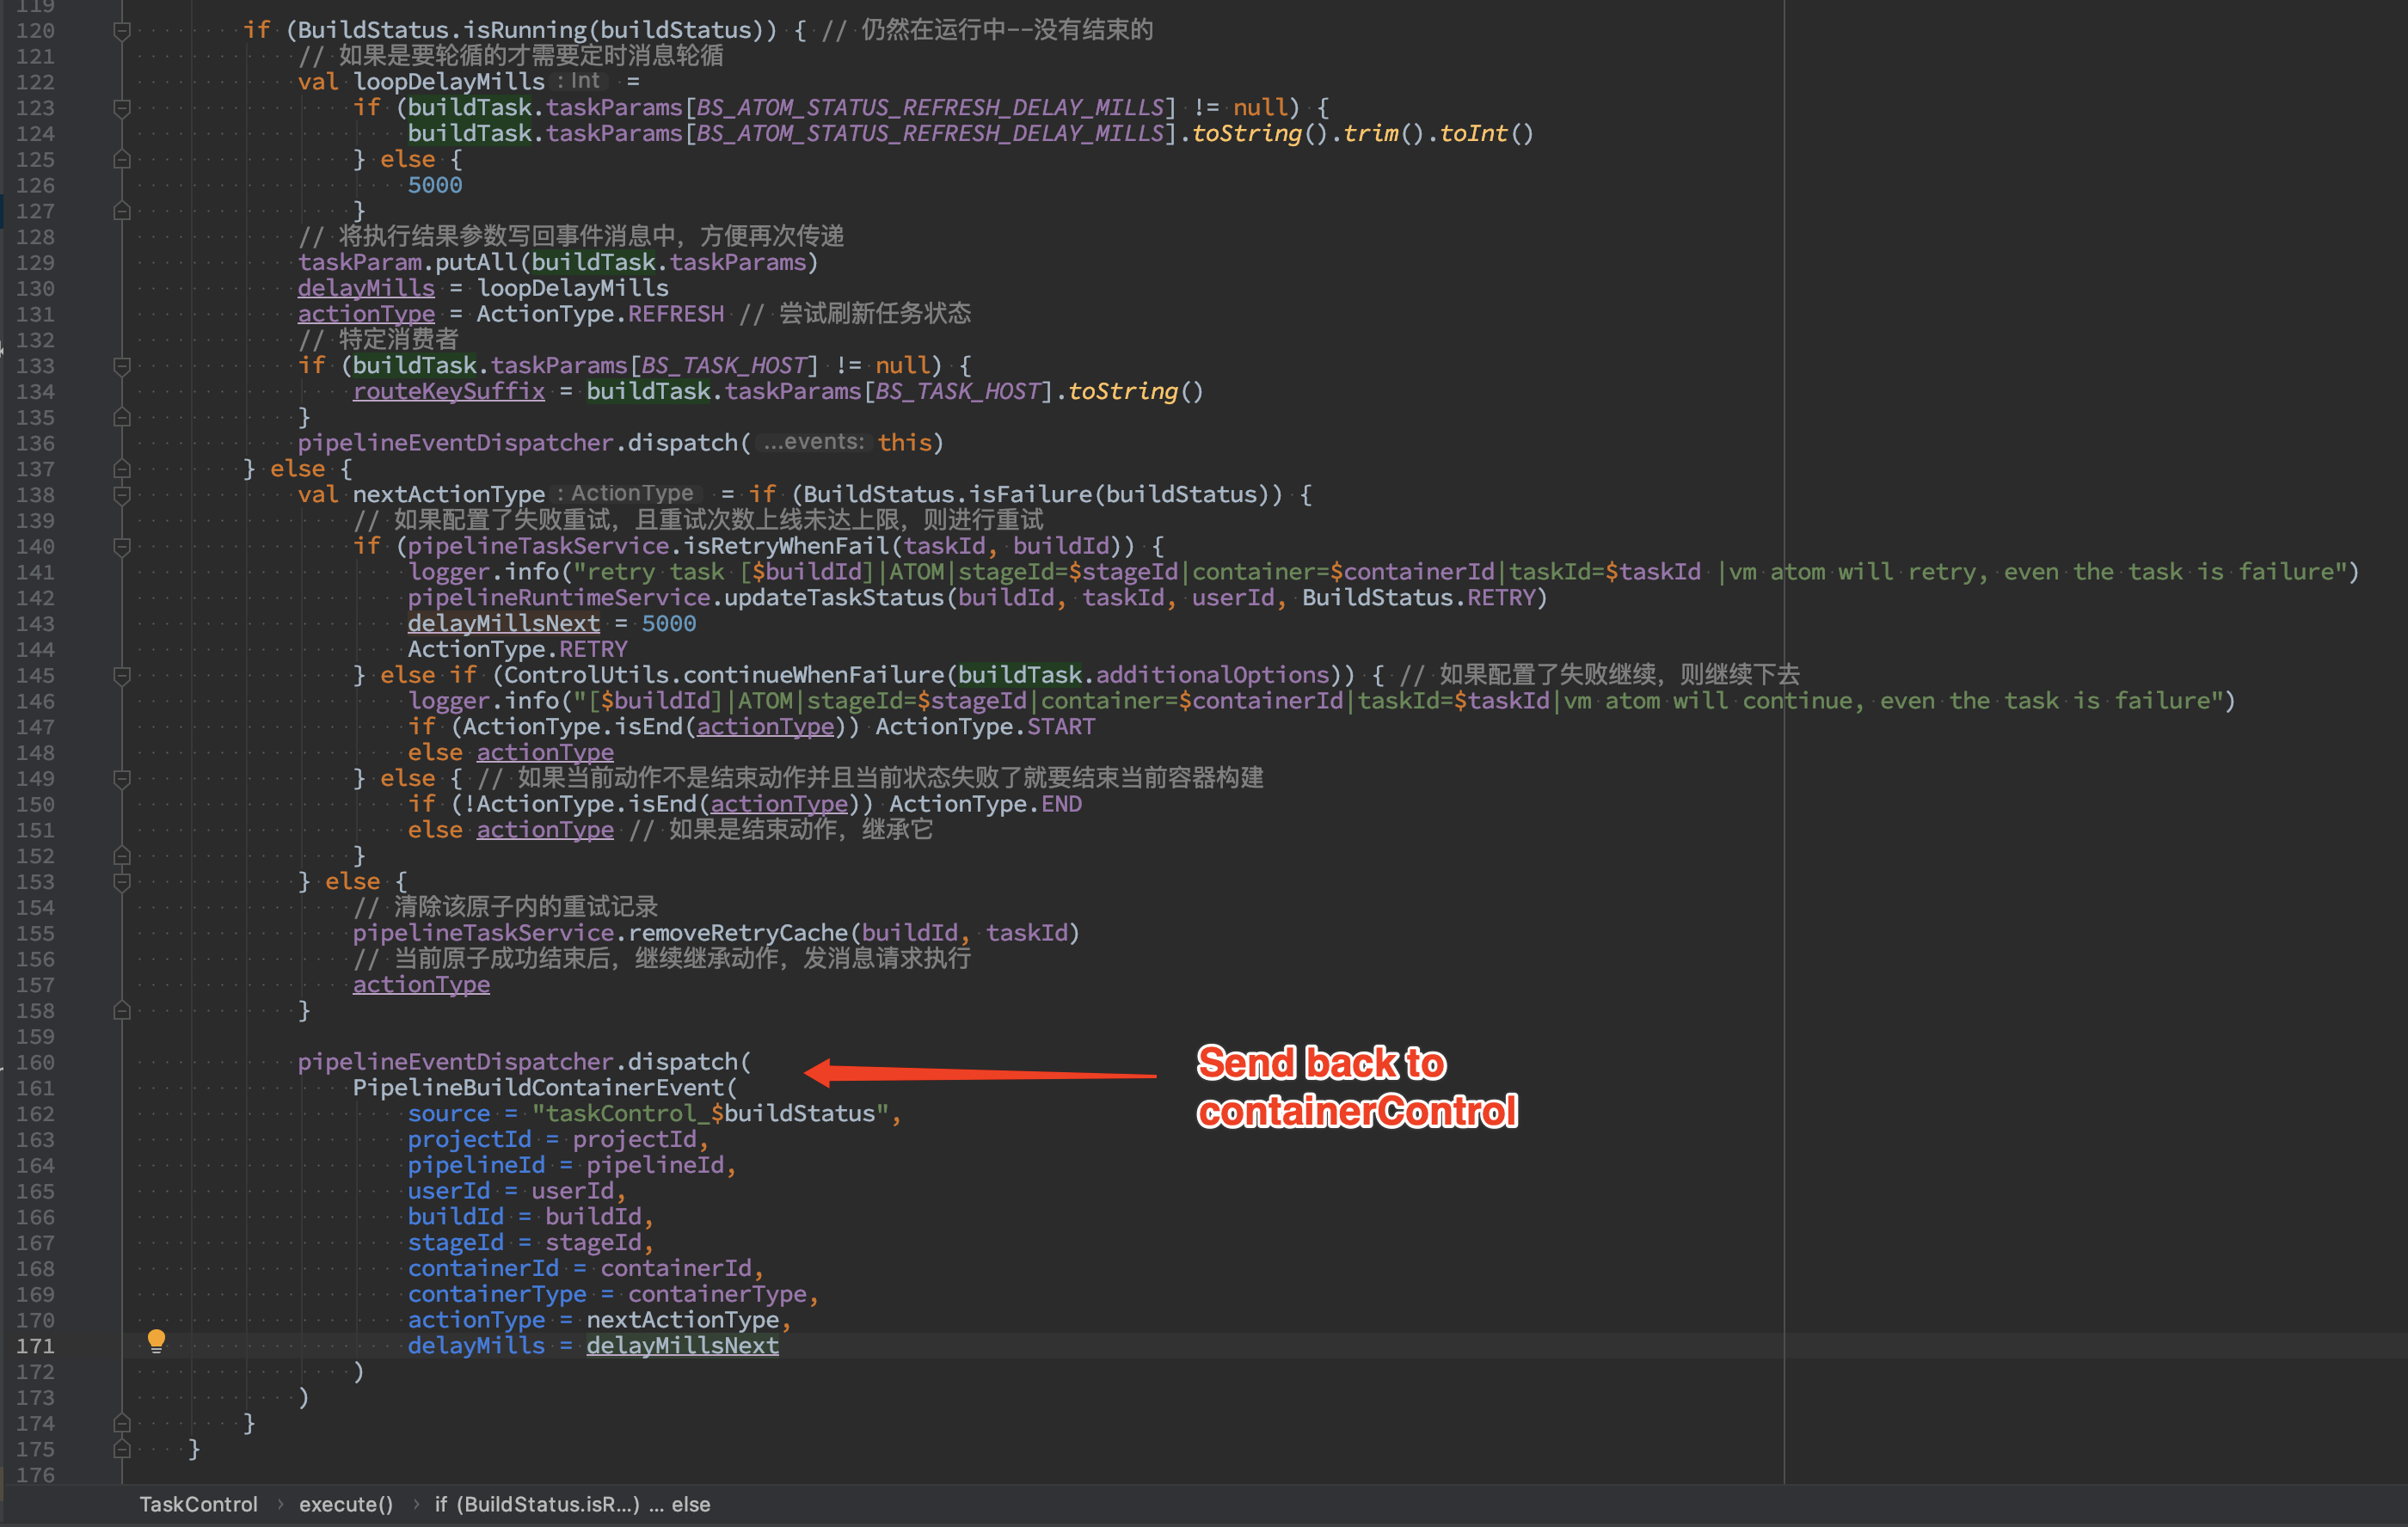Collapse the BuildStatus.isRunning block from line 120's gutter arrow
This screenshot has width=2408, height=1527.
[121, 29]
